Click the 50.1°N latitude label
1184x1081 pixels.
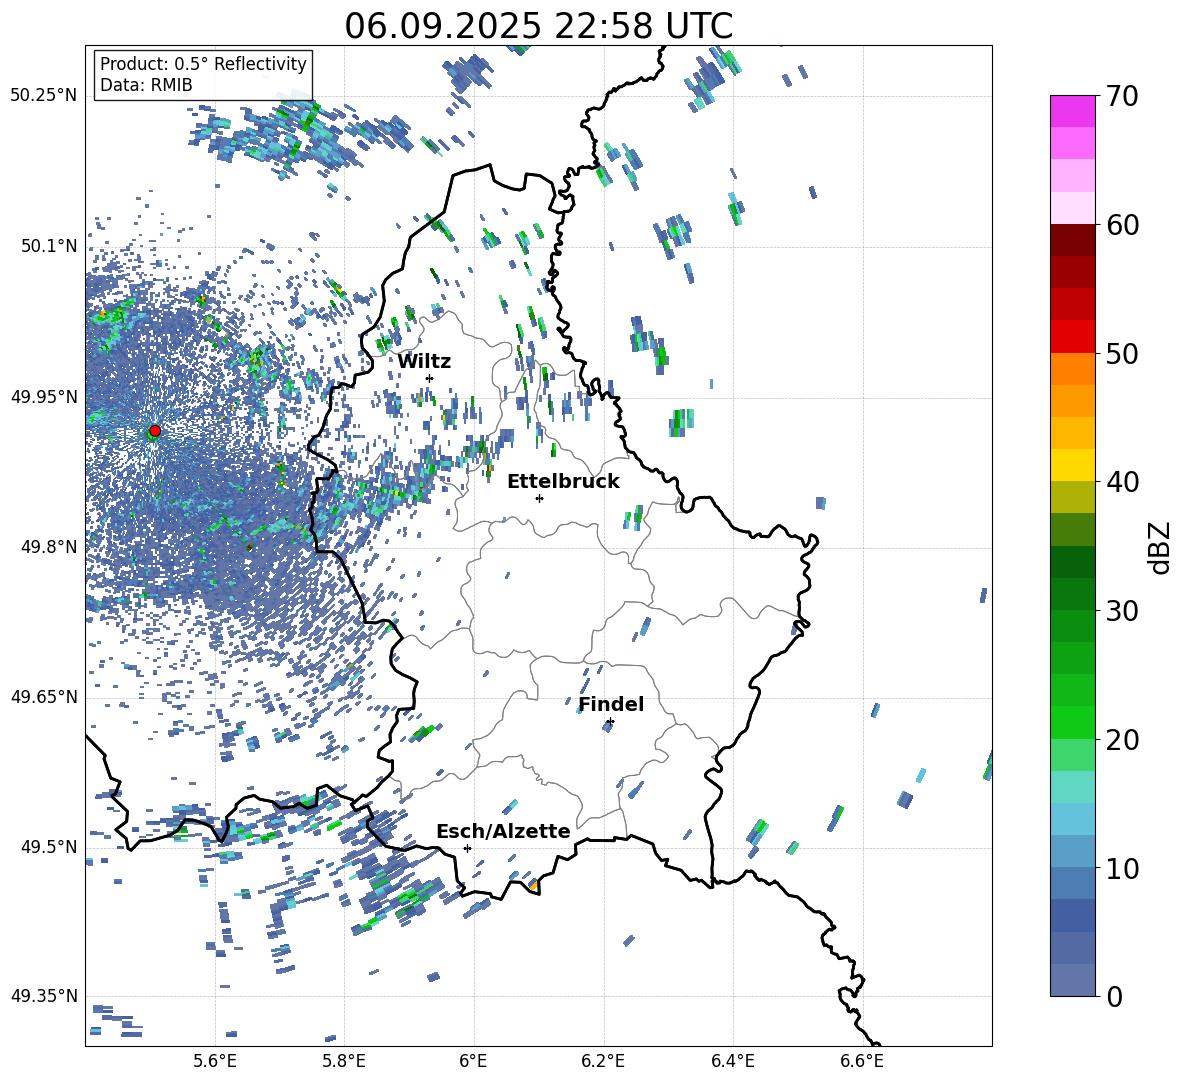pos(50,246)
